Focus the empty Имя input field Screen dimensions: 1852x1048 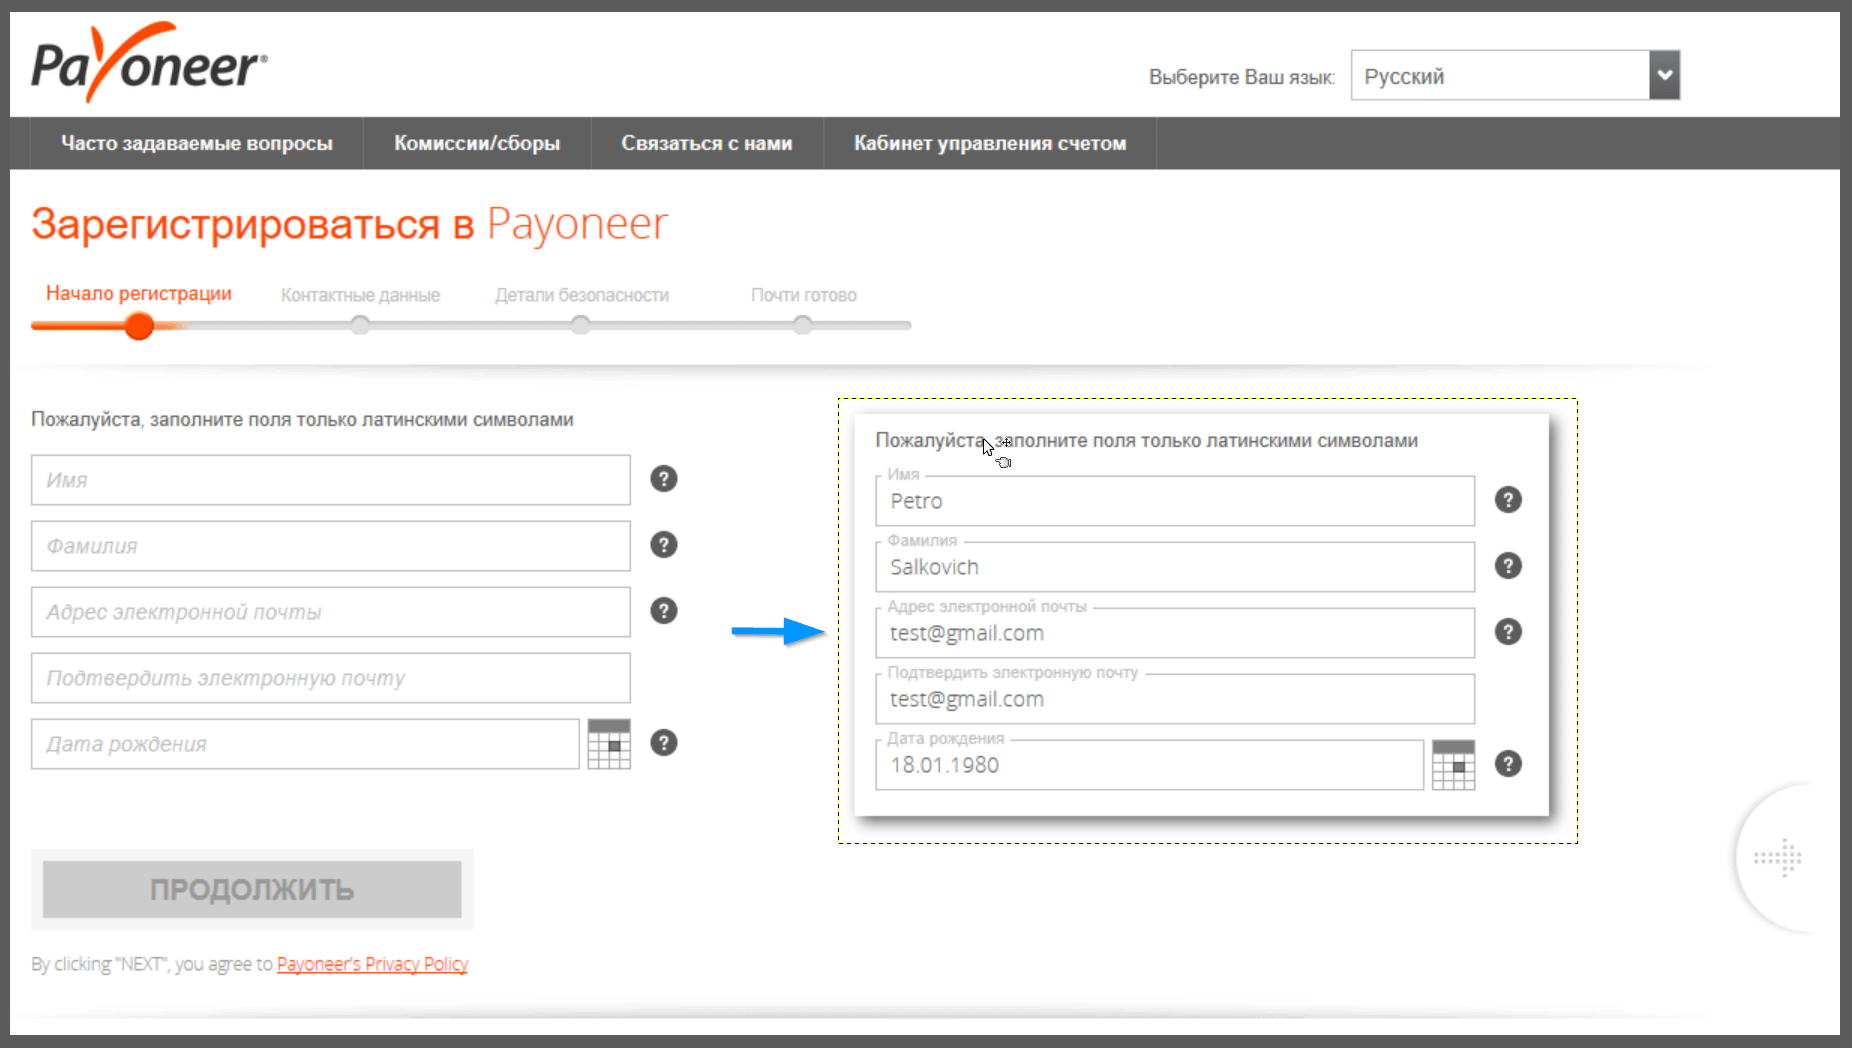[x=331, y=480]
